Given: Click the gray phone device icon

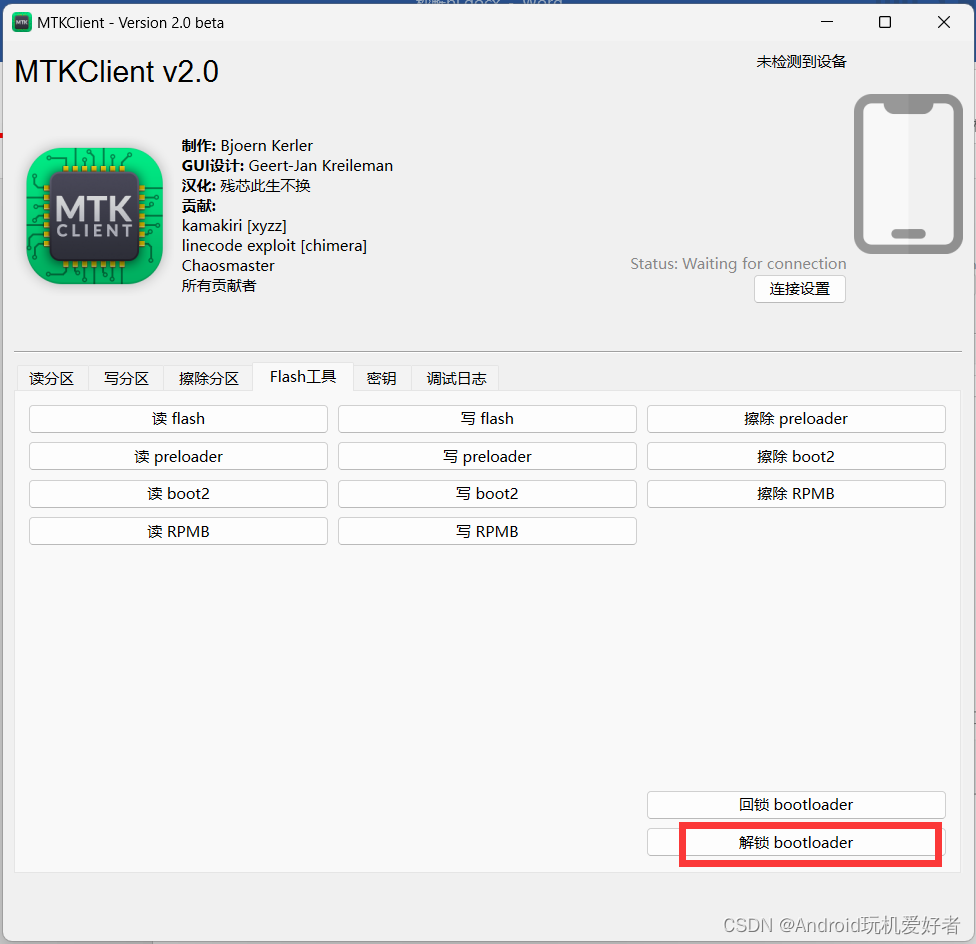Looking at the screenshot, I should point(908,174).
